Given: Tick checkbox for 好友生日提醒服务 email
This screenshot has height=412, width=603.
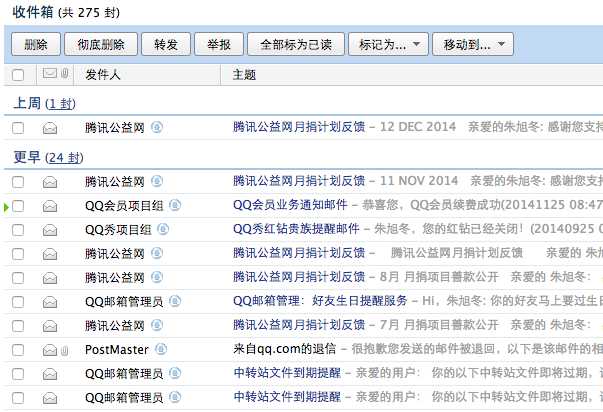Looking at the screenshot, I should (x=18, y=302).
